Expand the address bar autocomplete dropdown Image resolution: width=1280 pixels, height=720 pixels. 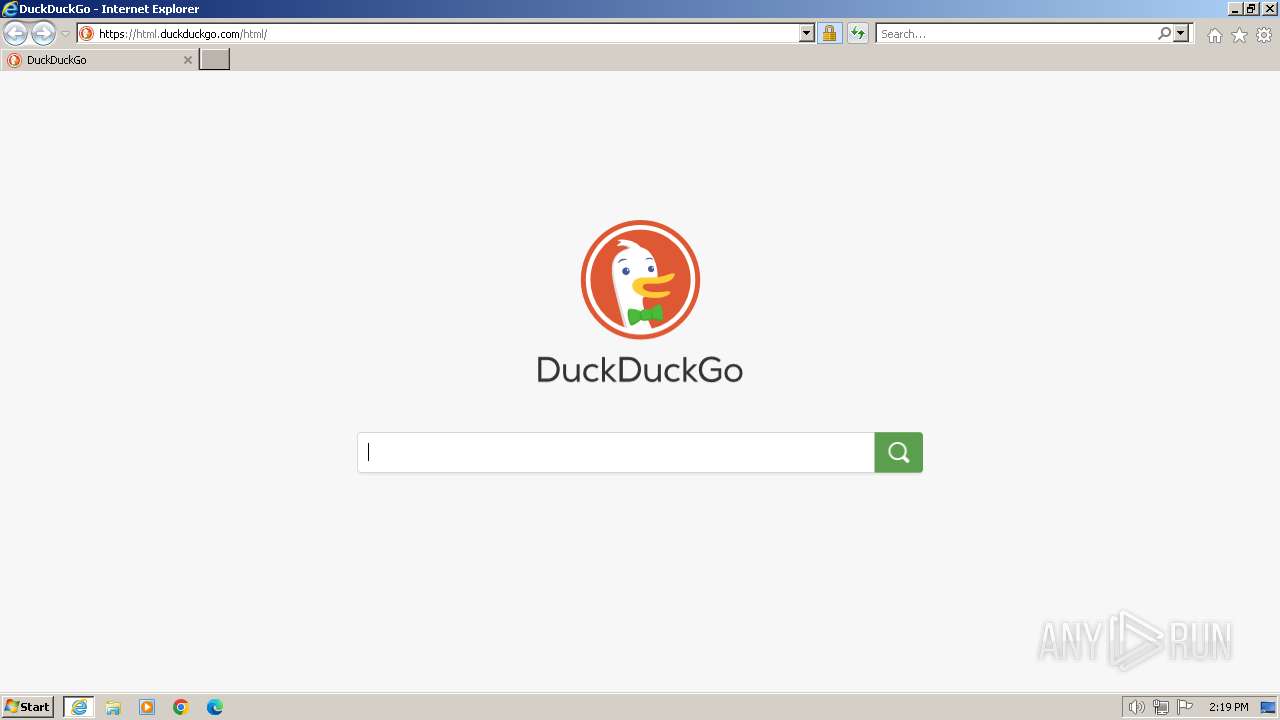click(x=807, y=34)
